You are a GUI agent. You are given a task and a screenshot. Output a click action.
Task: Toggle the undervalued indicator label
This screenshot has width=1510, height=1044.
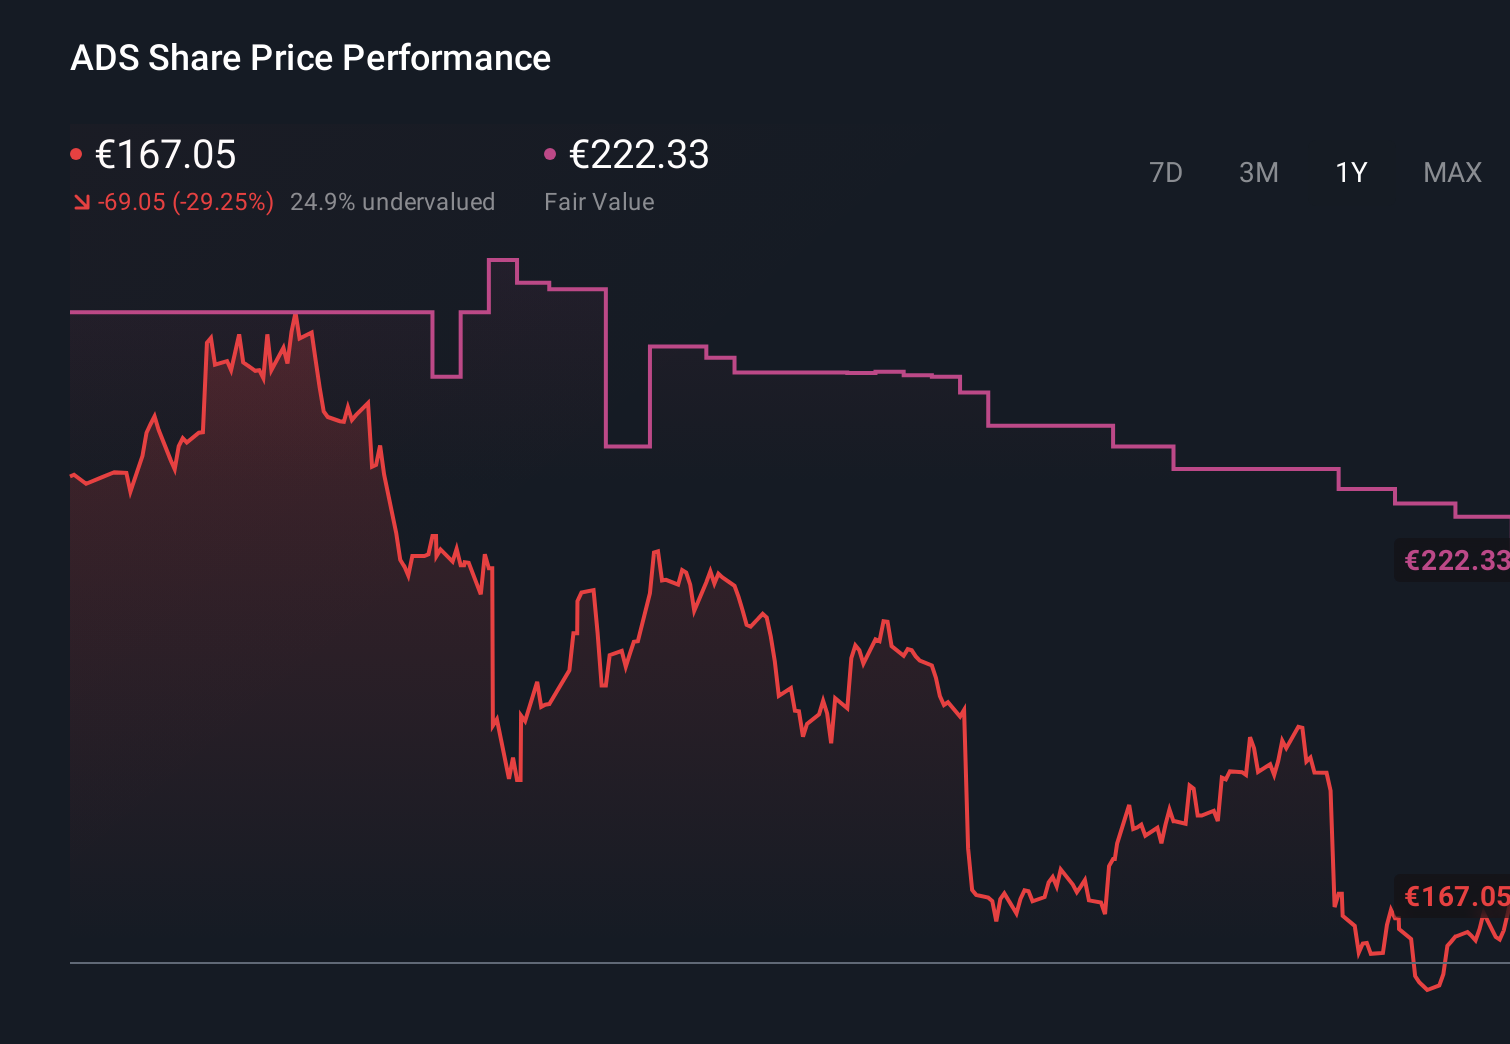click(393, 201)
